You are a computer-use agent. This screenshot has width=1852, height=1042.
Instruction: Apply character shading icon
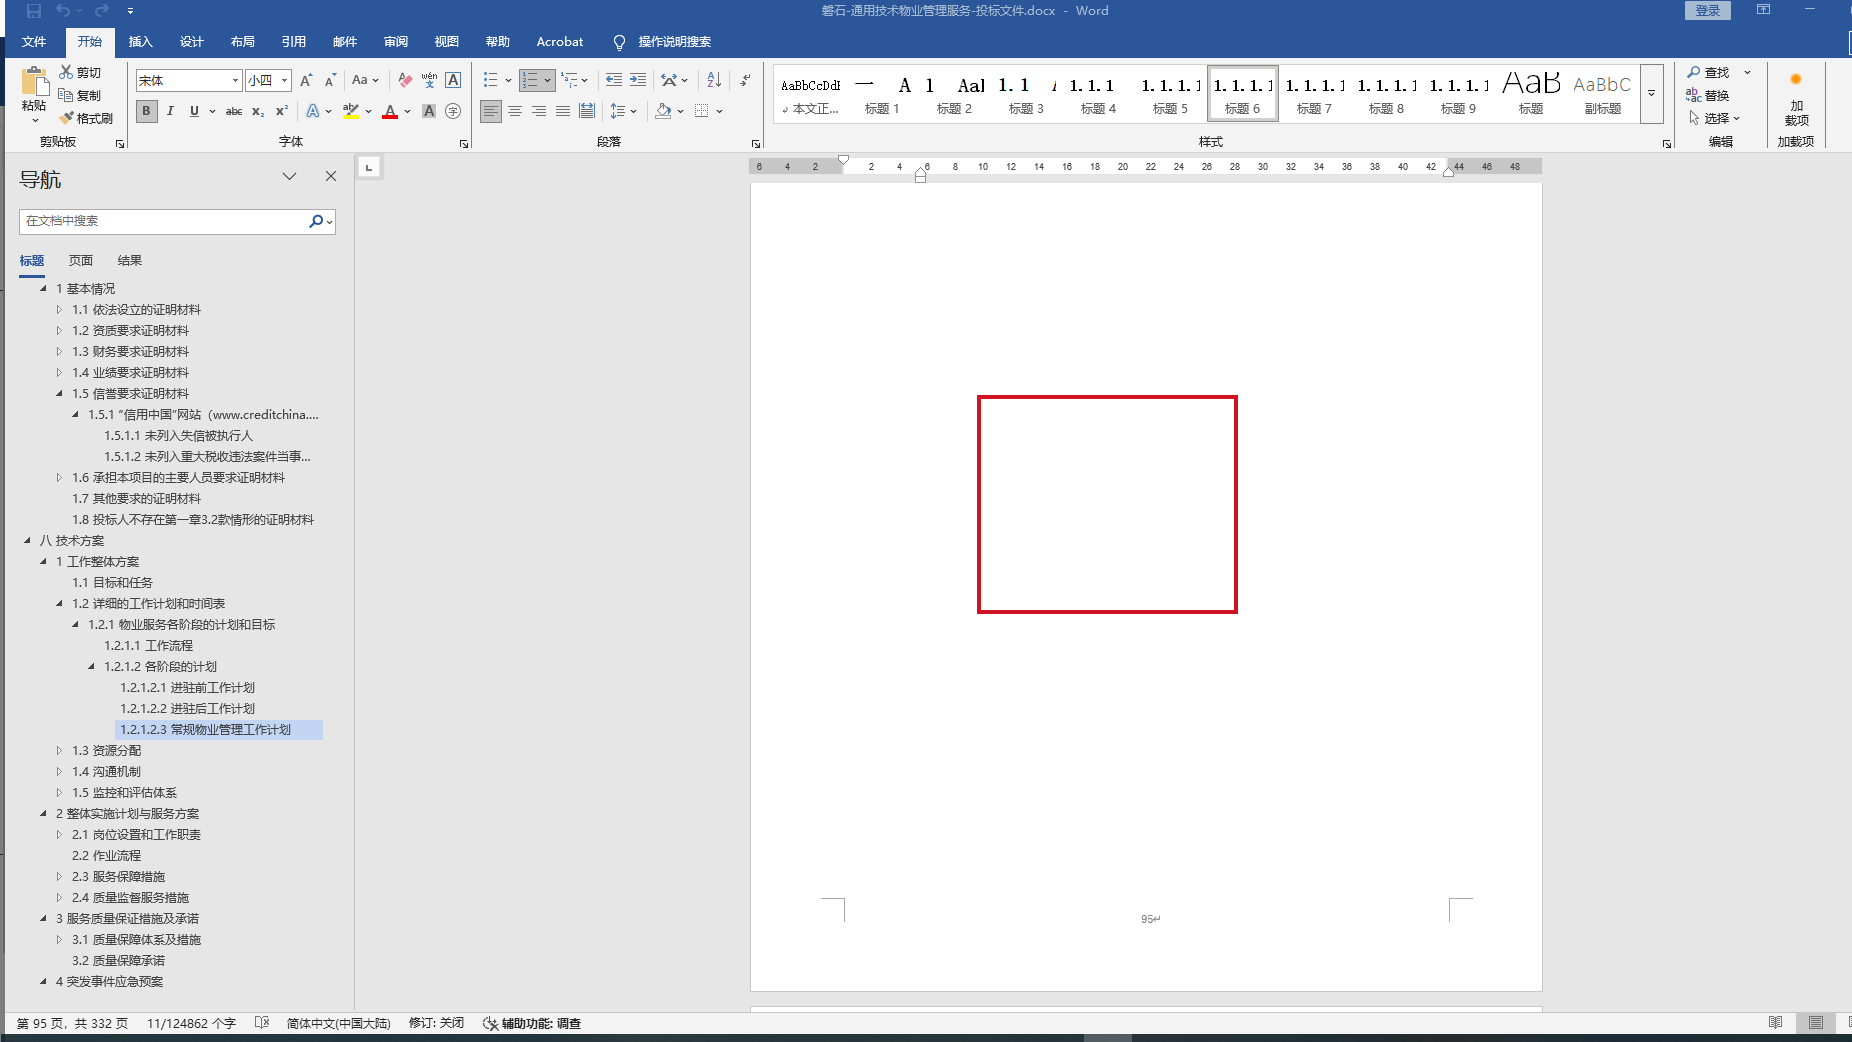[429, 111]
